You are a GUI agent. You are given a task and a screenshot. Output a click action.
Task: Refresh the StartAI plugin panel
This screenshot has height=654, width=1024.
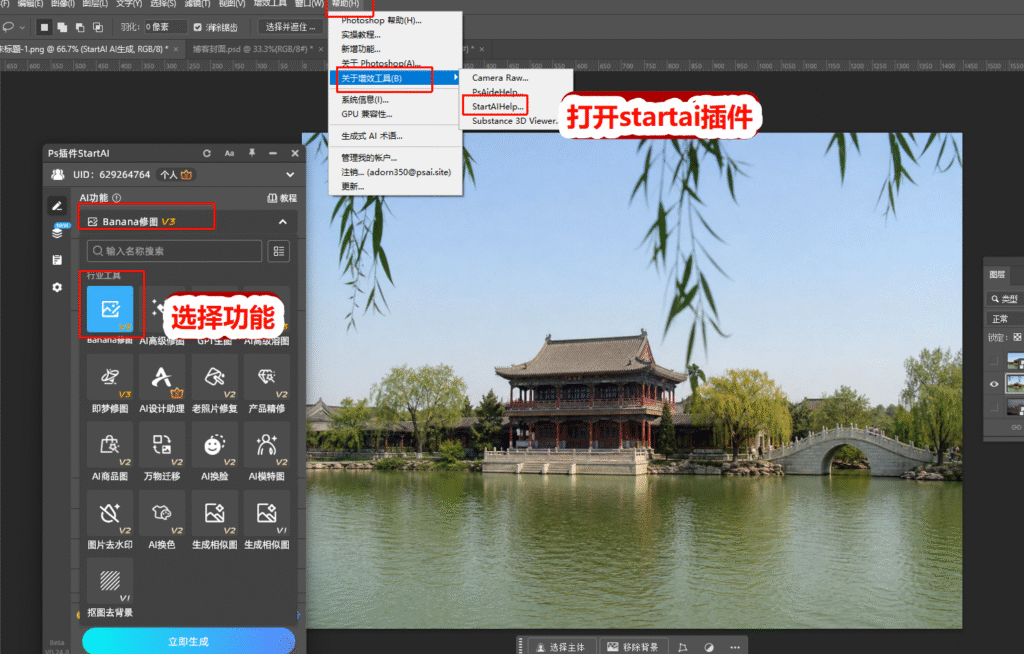pyautogui.click(x=207, y=153)
